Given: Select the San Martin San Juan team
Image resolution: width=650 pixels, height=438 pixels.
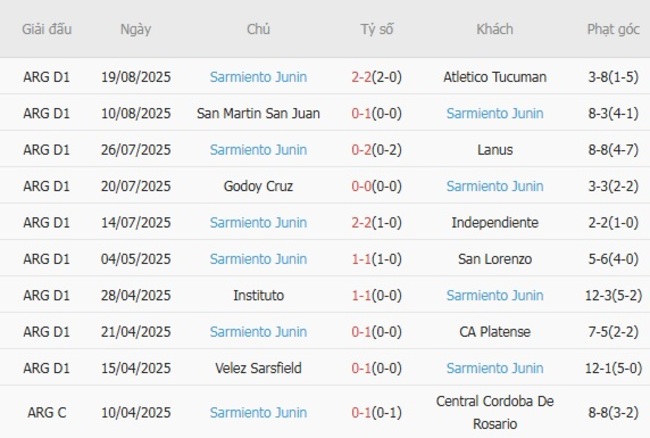Looking at the screenshot, I should pos(258,113).
